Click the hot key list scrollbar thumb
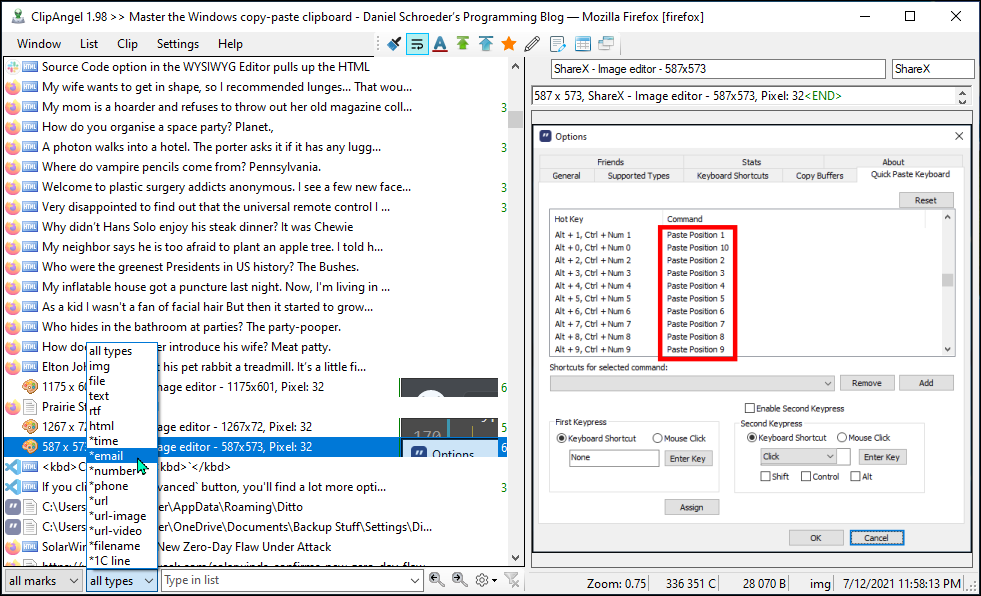The image size is (981, 596). [x=947, y=280]
